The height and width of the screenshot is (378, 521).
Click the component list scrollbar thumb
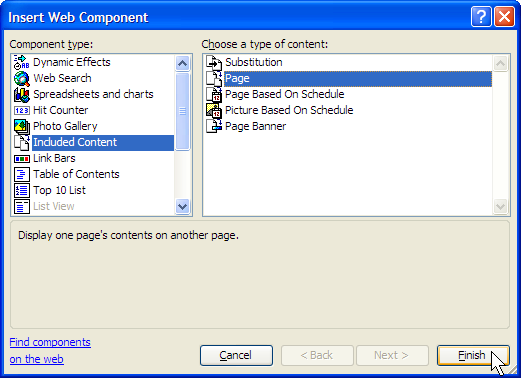pos(182,111)
